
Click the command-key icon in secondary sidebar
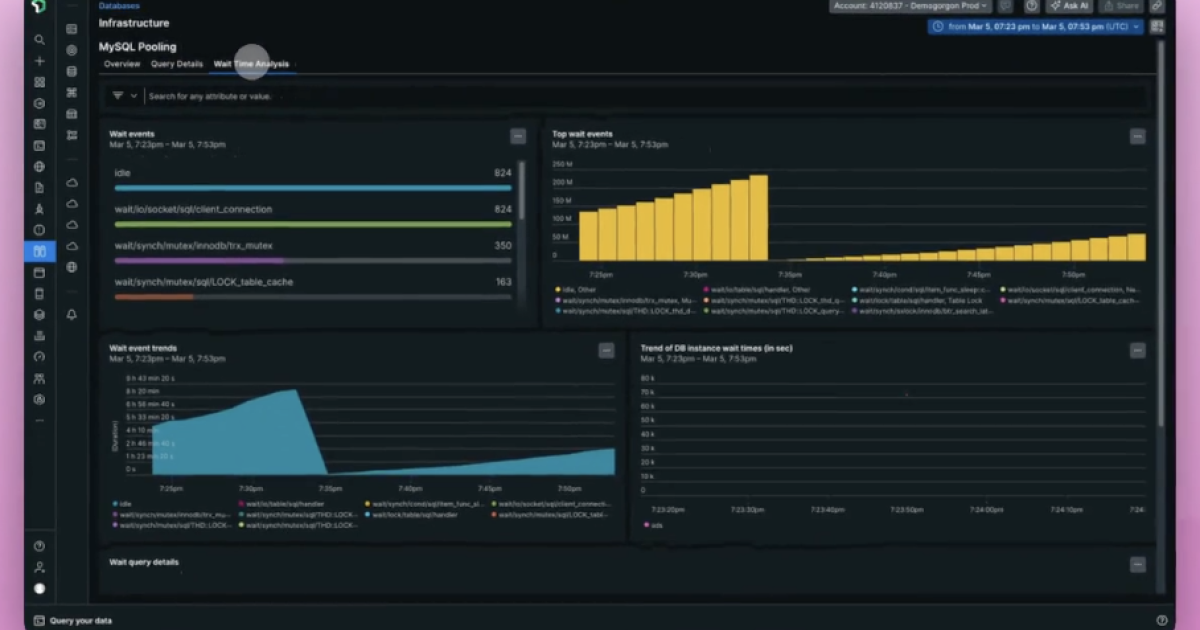(x=72, y=92)
